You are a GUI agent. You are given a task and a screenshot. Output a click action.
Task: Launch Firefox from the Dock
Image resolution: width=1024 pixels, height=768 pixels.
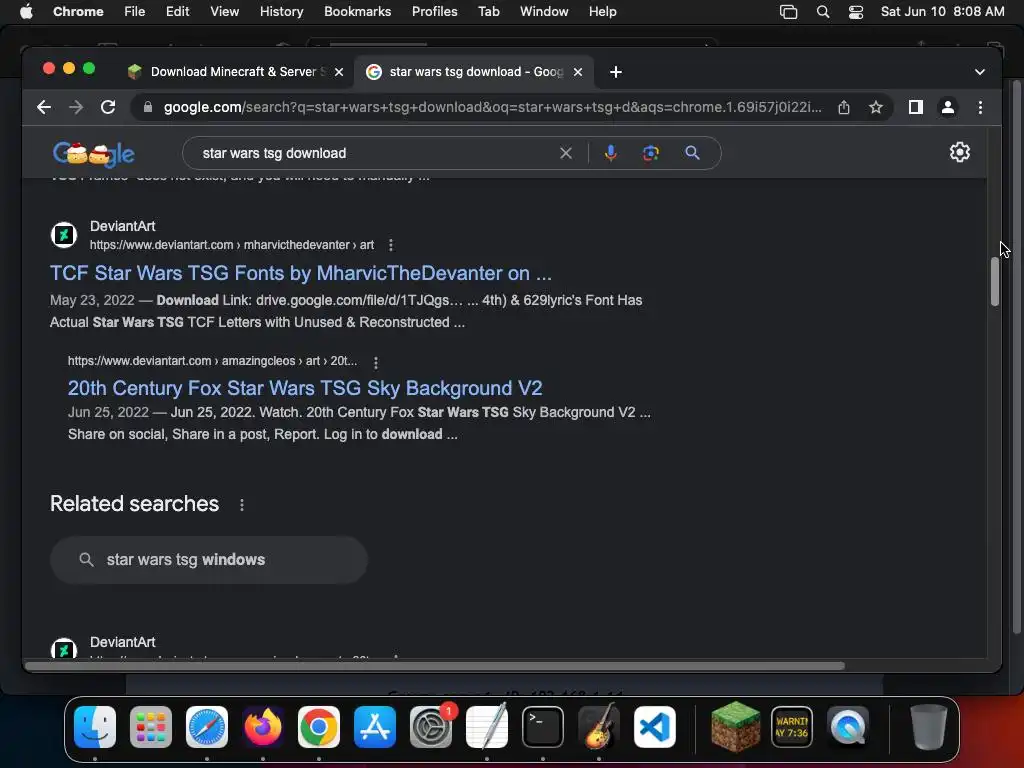click(263, 727)
